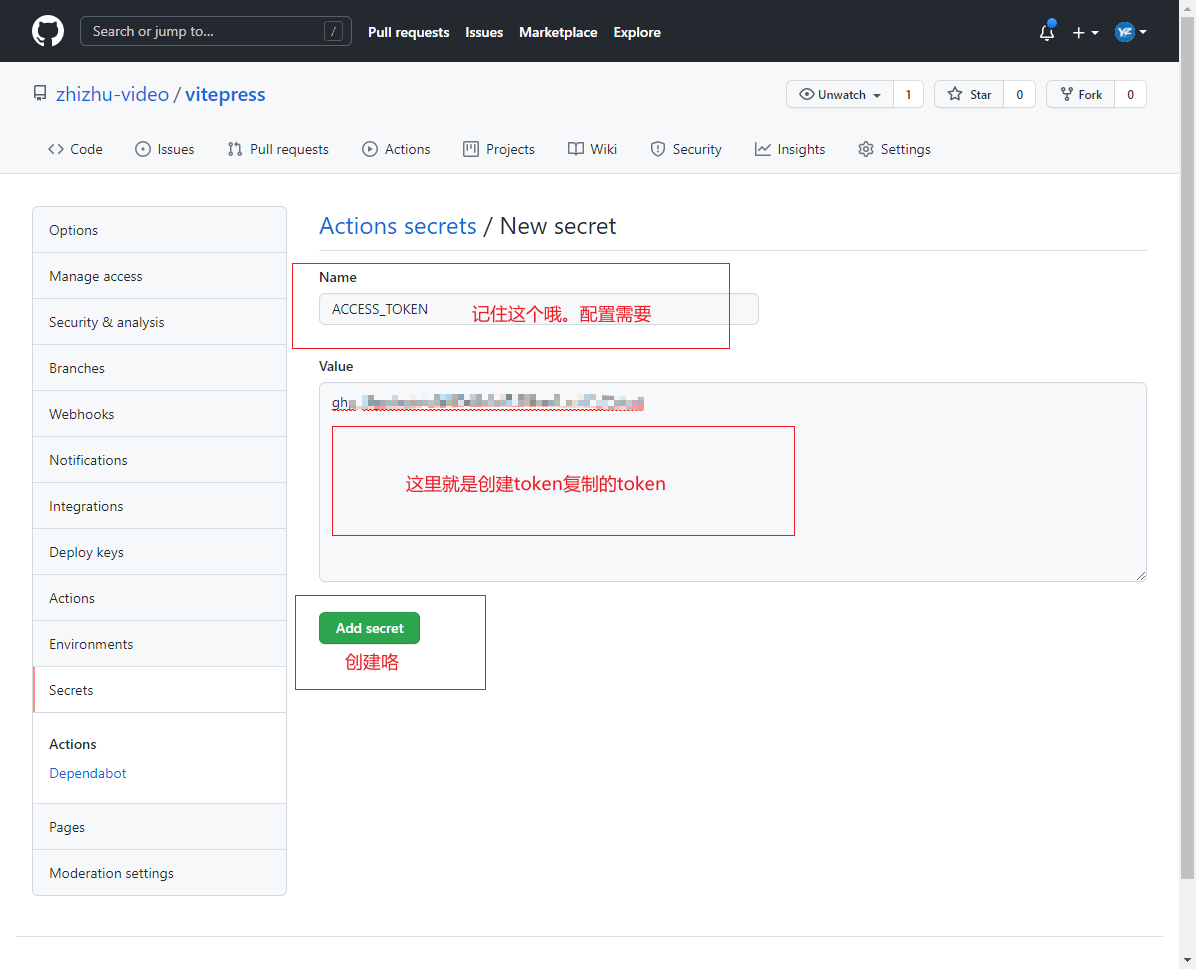The image size is (1196, 969).
Task: Switch to the repo Actions tab
Action: (x=397, y=149)
